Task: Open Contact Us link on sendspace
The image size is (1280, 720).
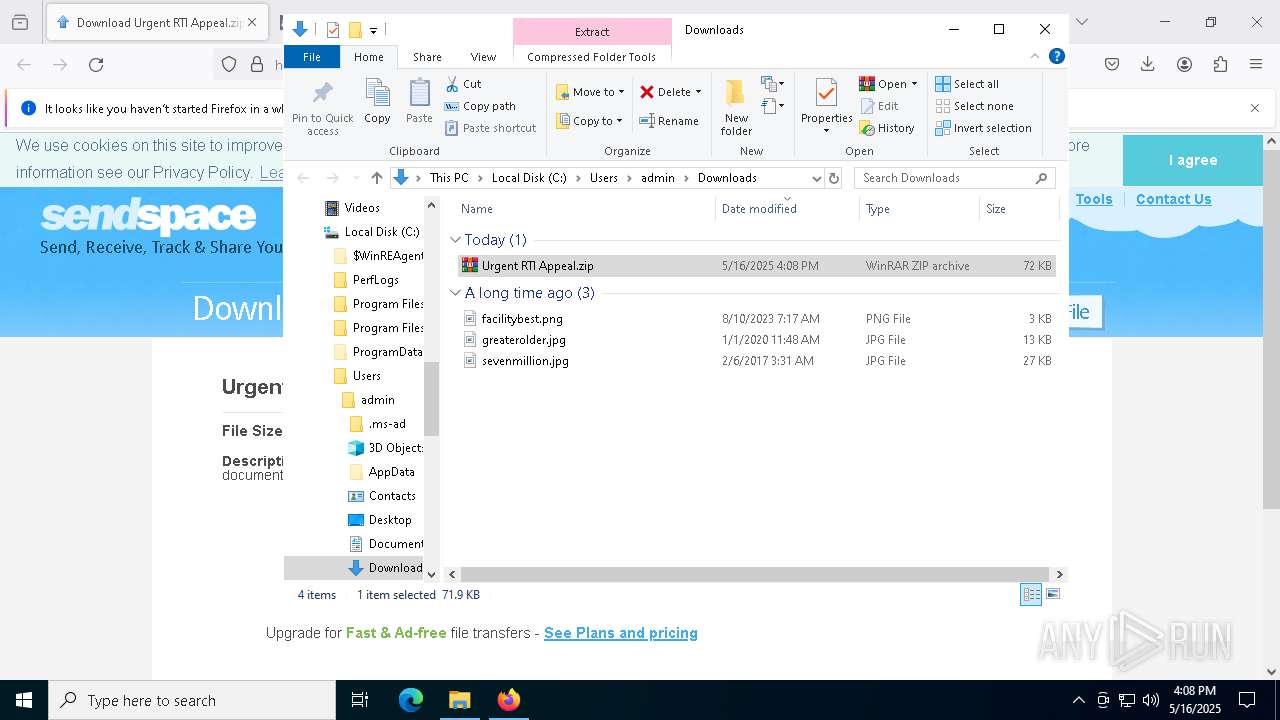Action: 1173,199
